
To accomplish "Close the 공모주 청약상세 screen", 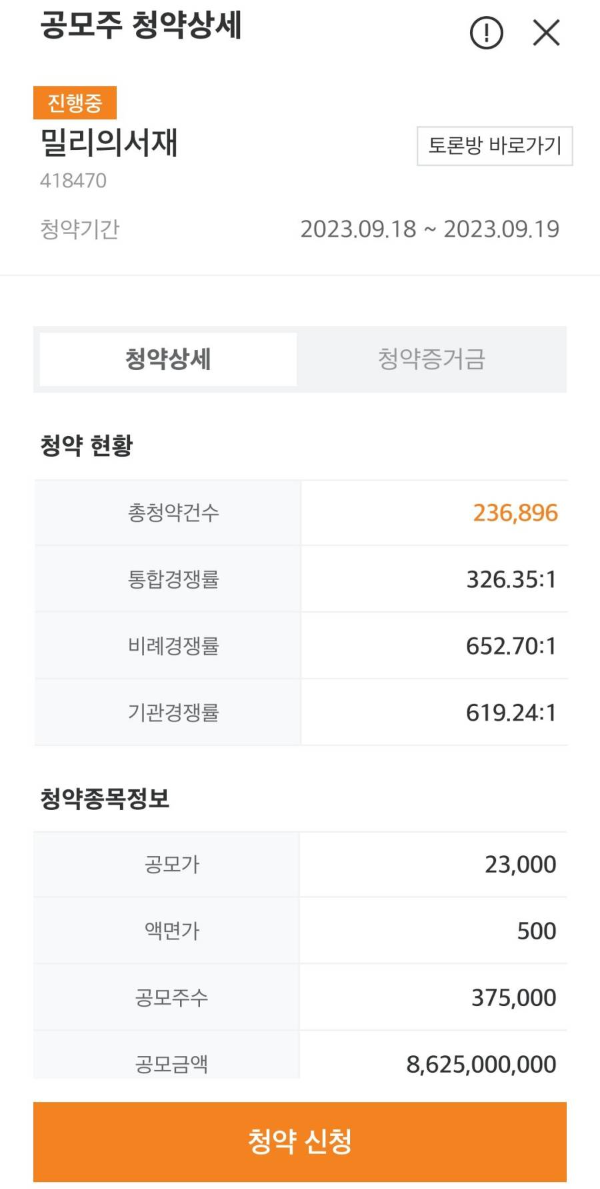I will [546, 33].
